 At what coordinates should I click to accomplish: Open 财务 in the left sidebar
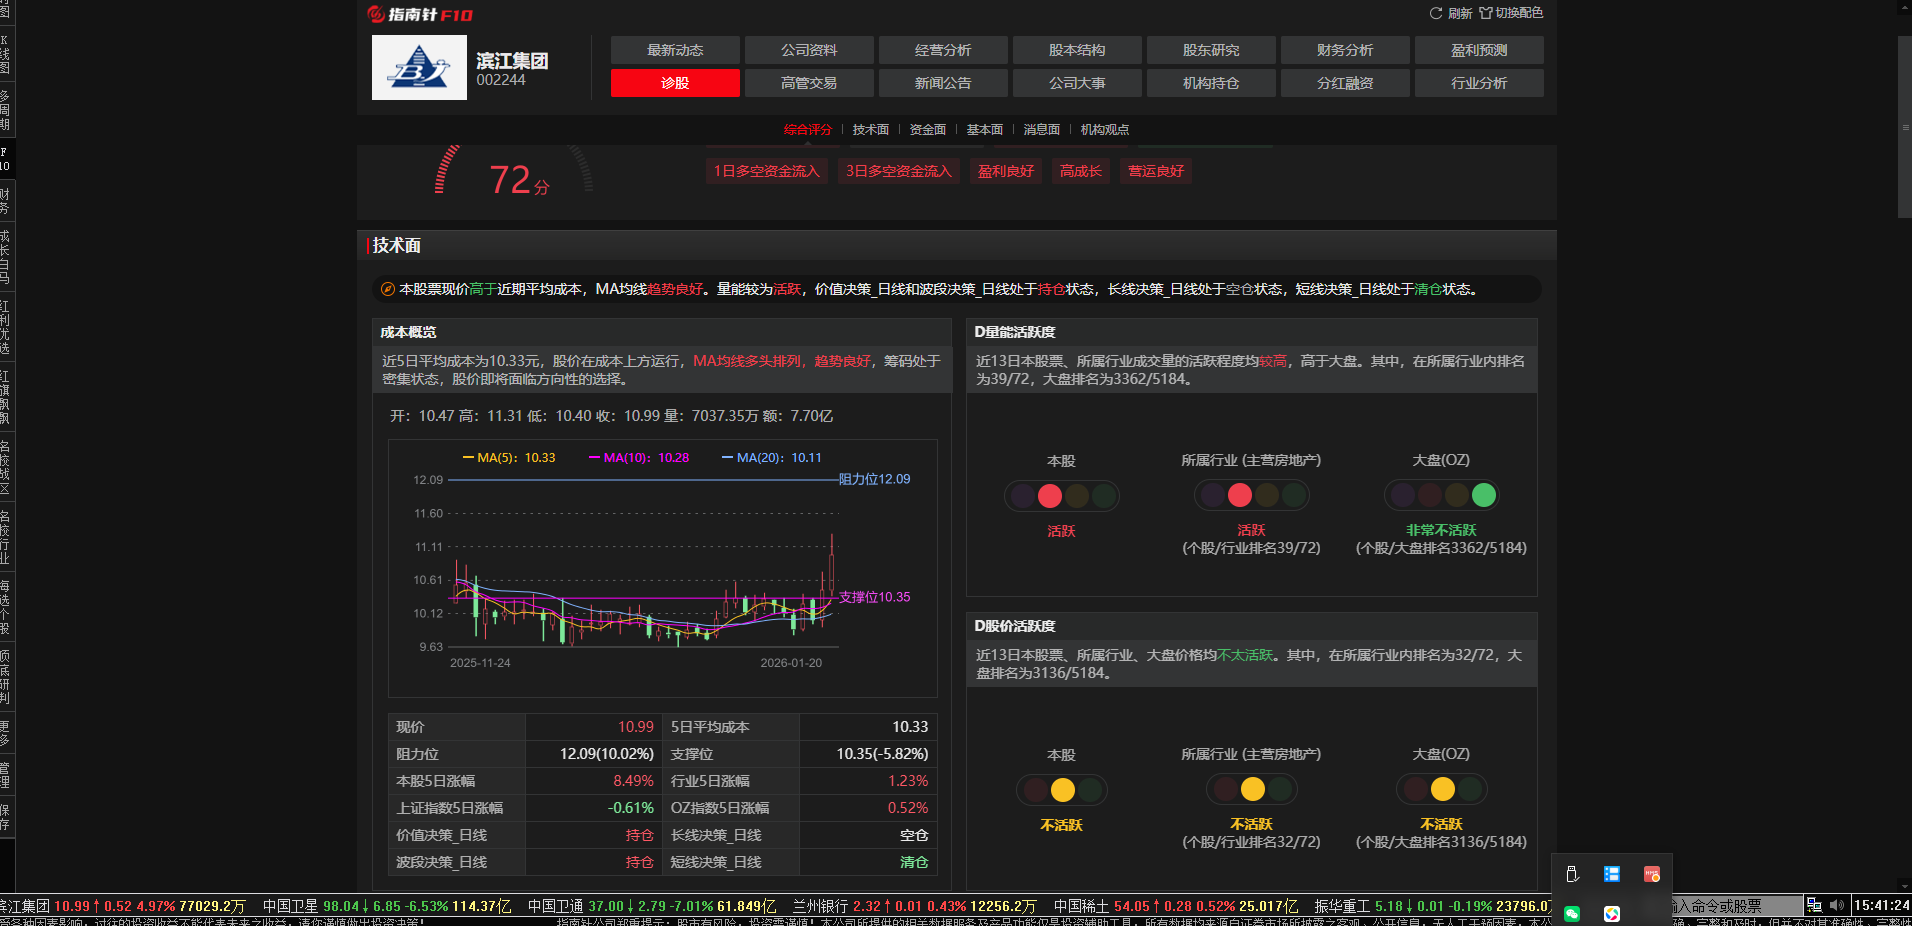[x=5, y=201]
